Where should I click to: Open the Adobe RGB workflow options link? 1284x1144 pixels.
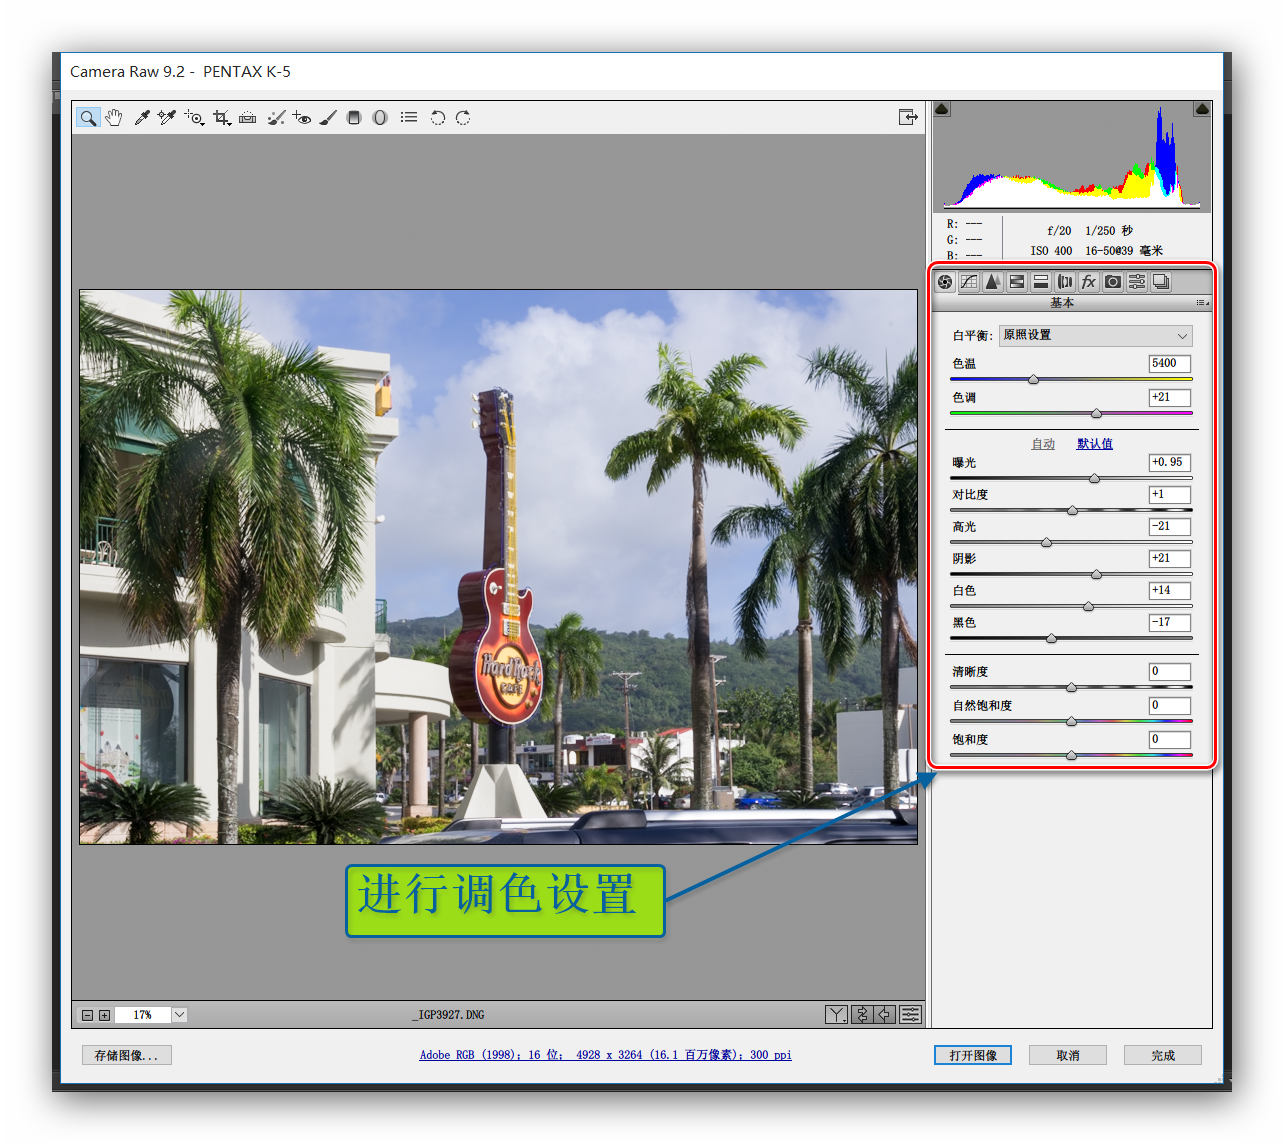pos(604,1054)
